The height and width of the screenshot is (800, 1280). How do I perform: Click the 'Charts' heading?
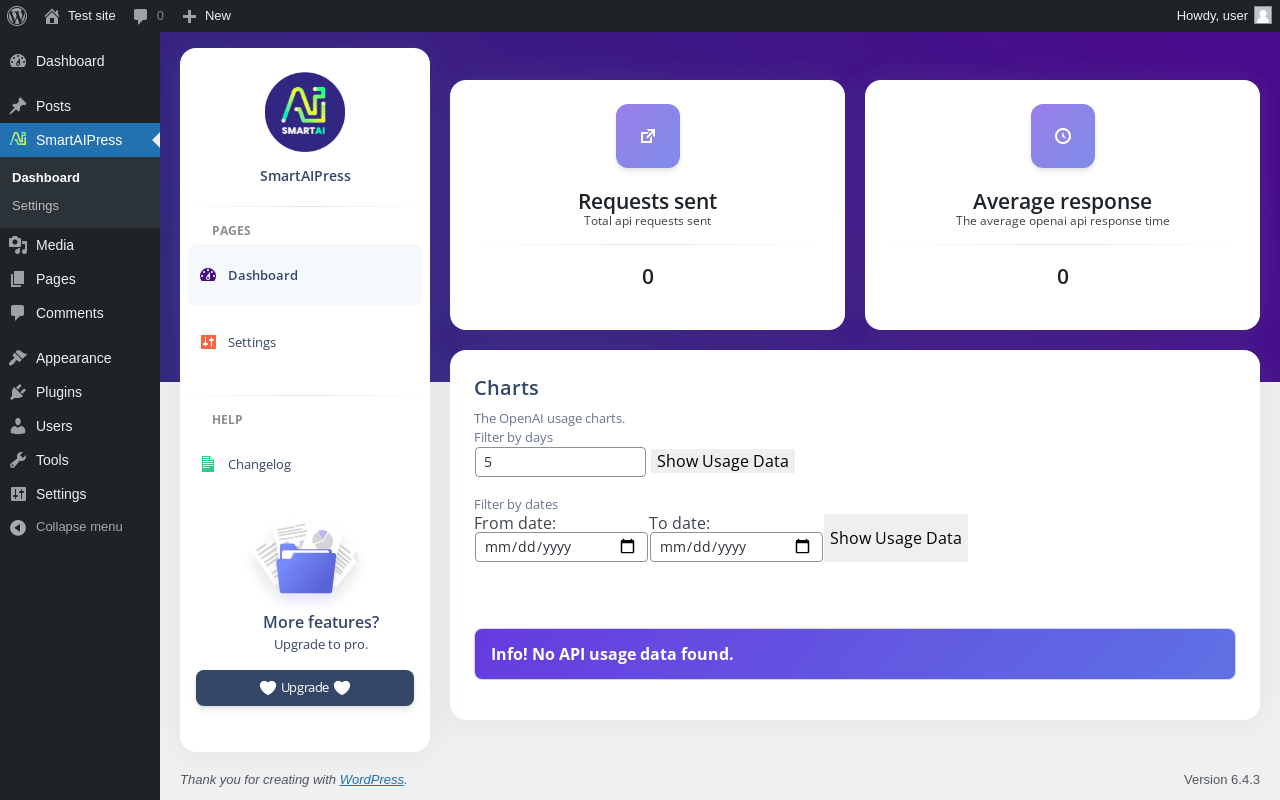[506, 388]
